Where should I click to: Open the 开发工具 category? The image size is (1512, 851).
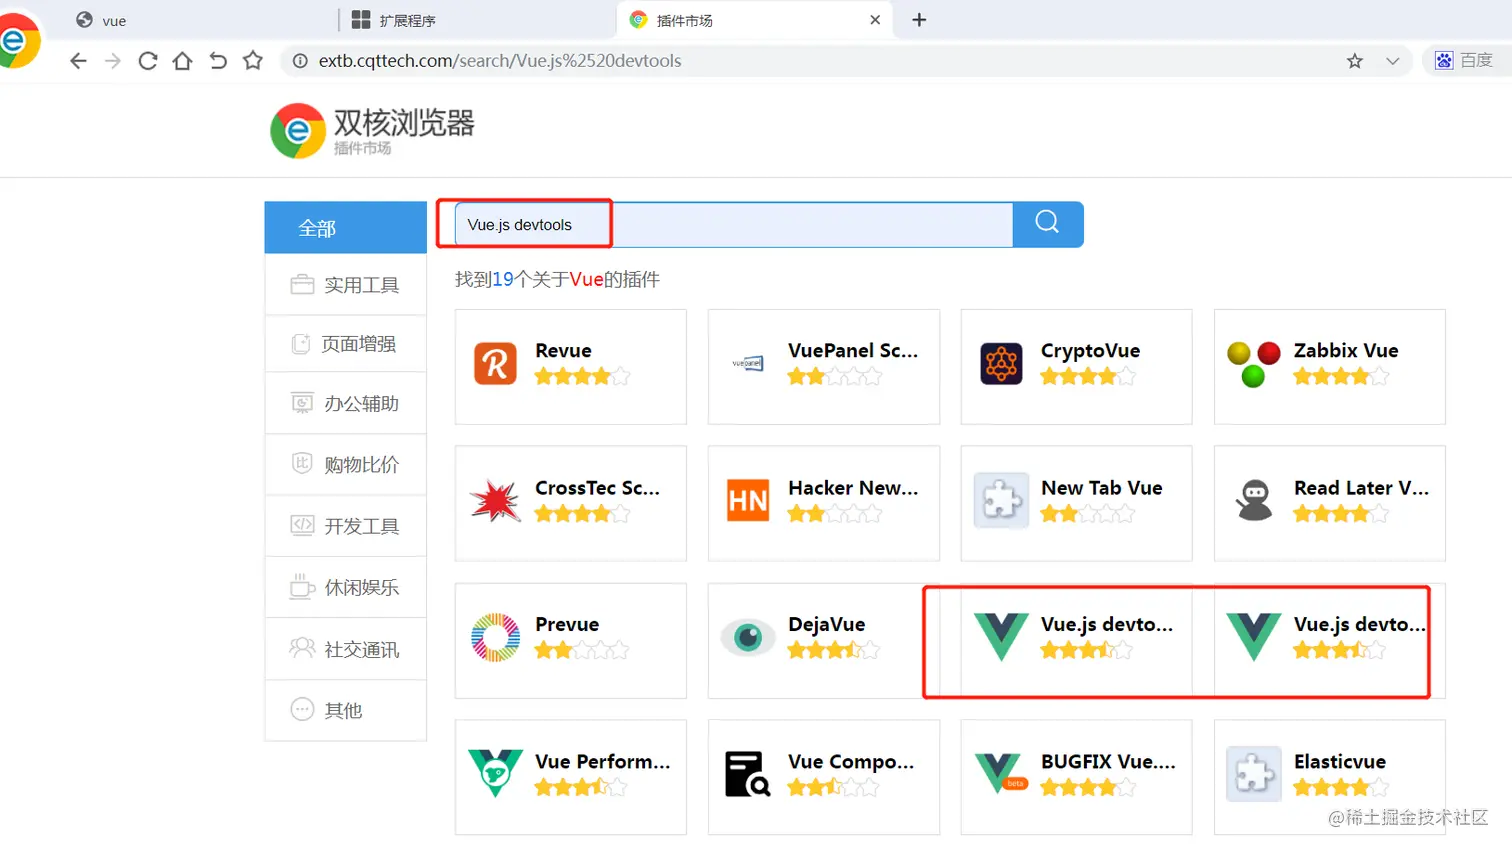tap(345, 526)
